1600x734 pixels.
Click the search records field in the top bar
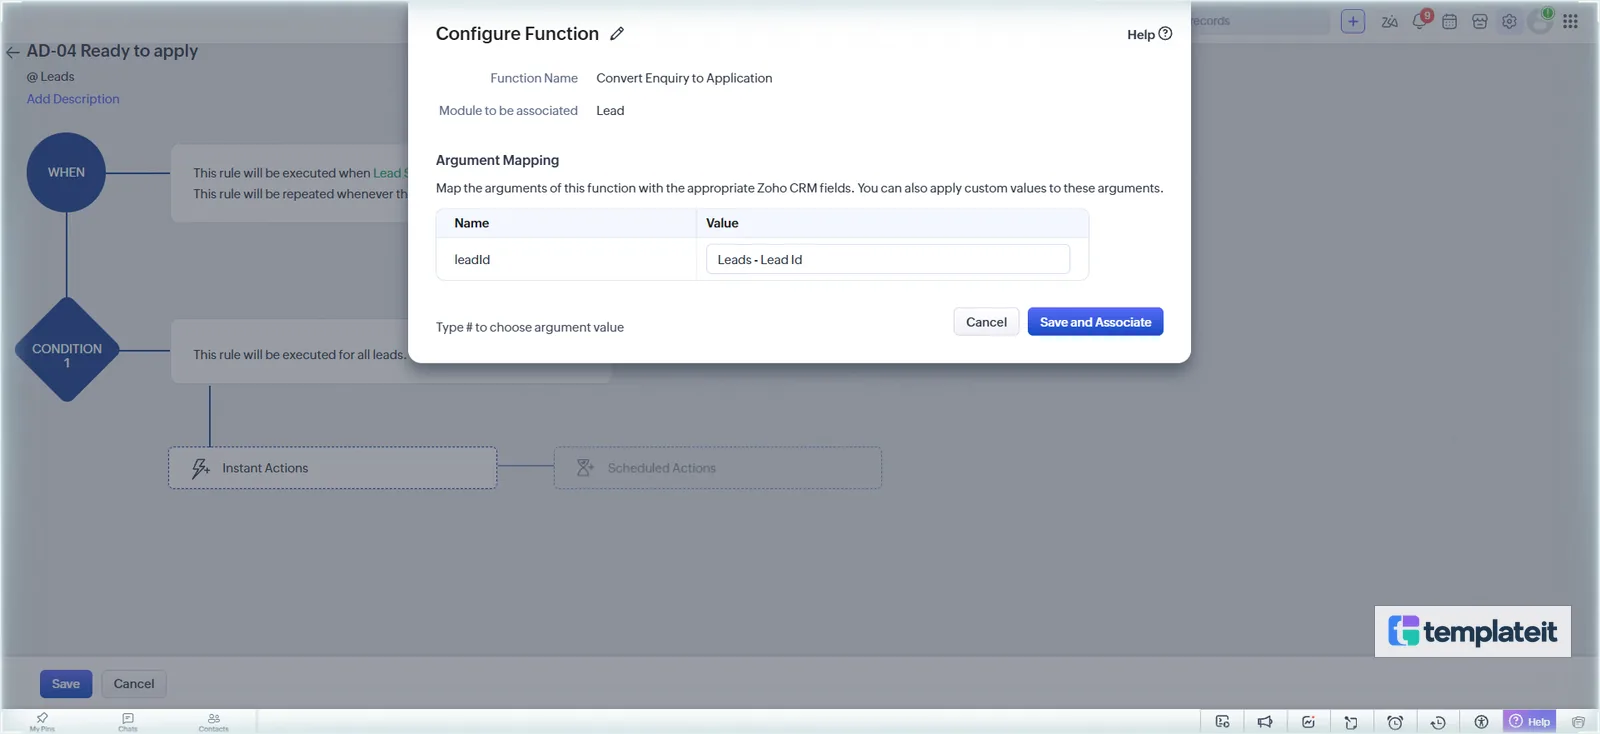click(1260, 21)
